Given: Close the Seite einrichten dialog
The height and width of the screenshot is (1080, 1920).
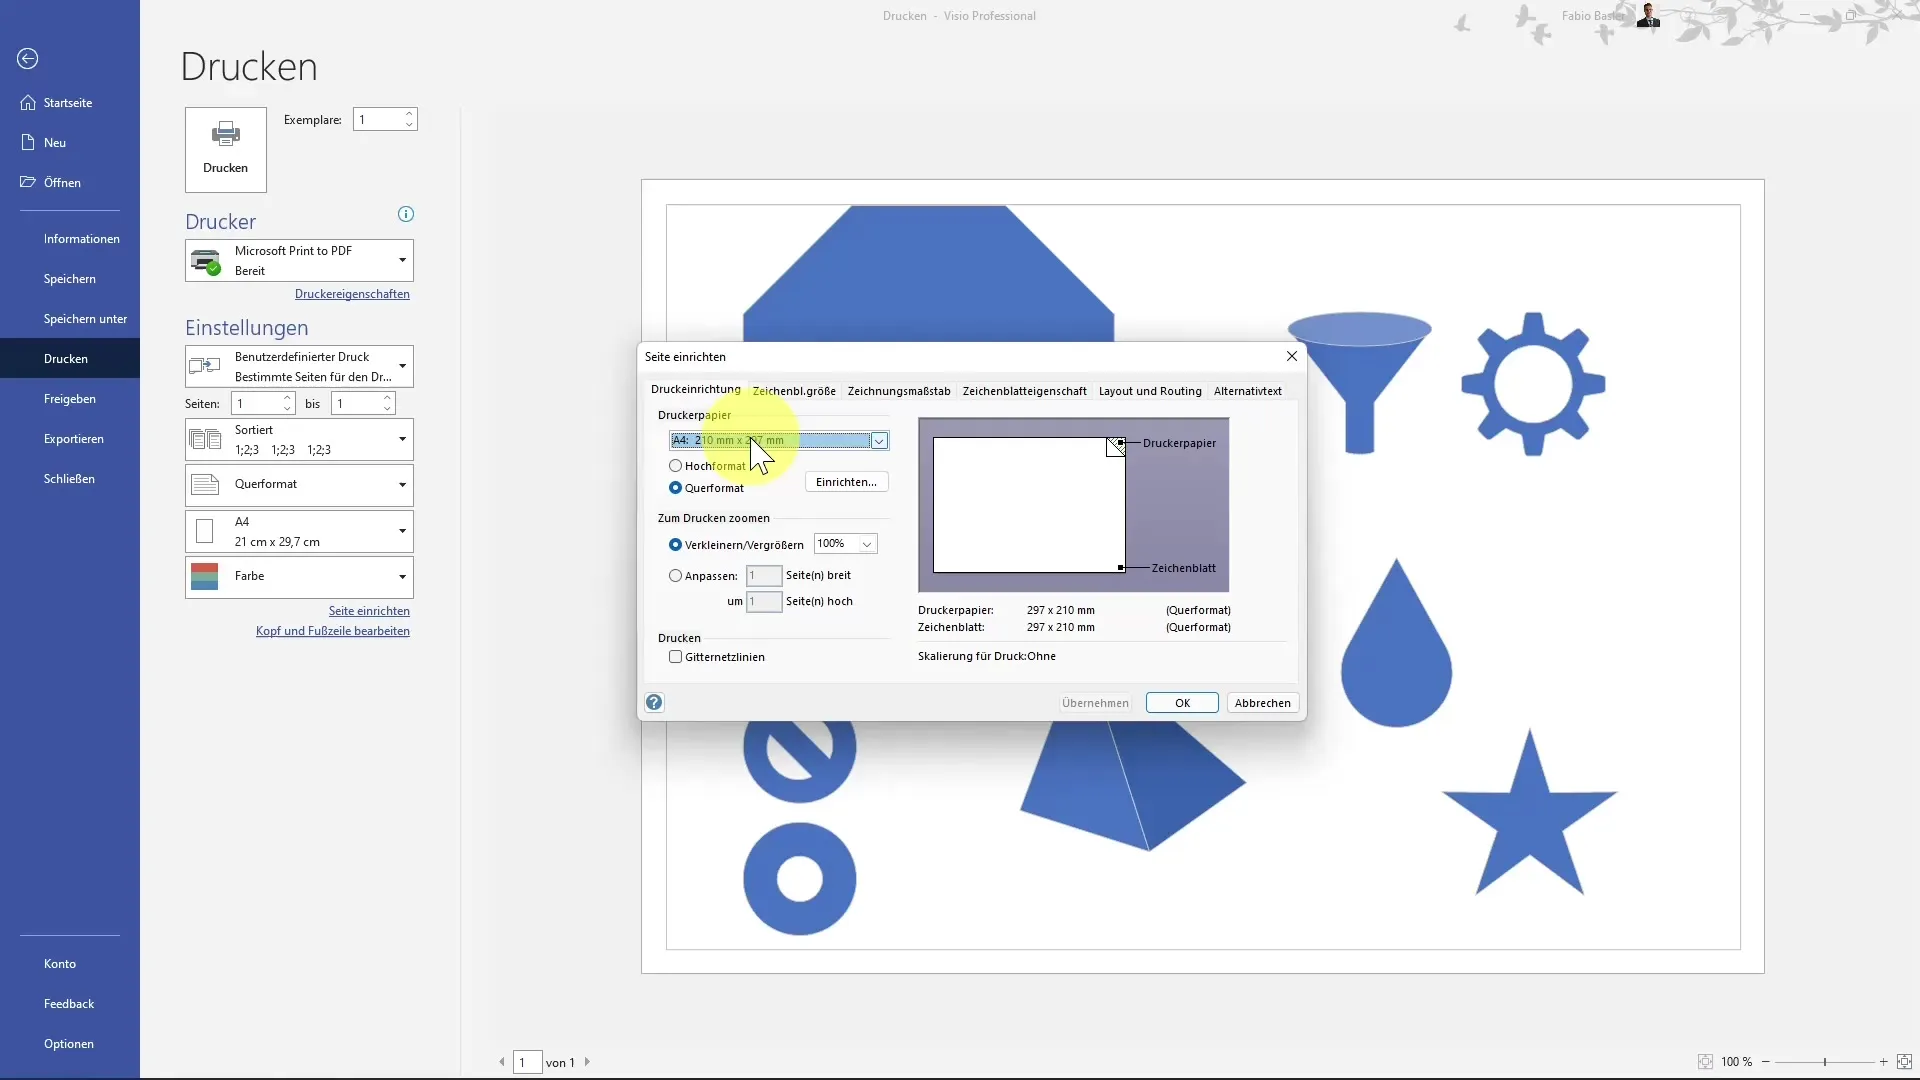Looking at the screenshot, I should (1292, 357).
